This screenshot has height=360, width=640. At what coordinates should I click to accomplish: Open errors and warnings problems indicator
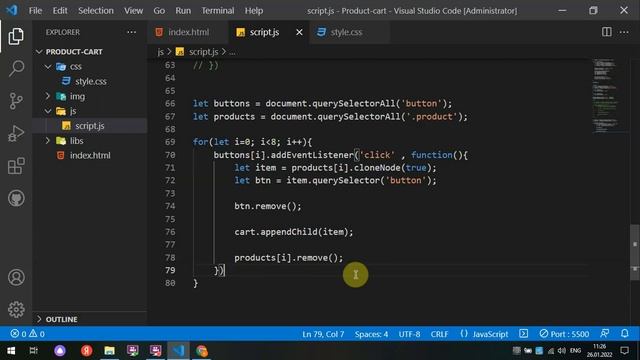pyautogui.click(x=28, y=334)
